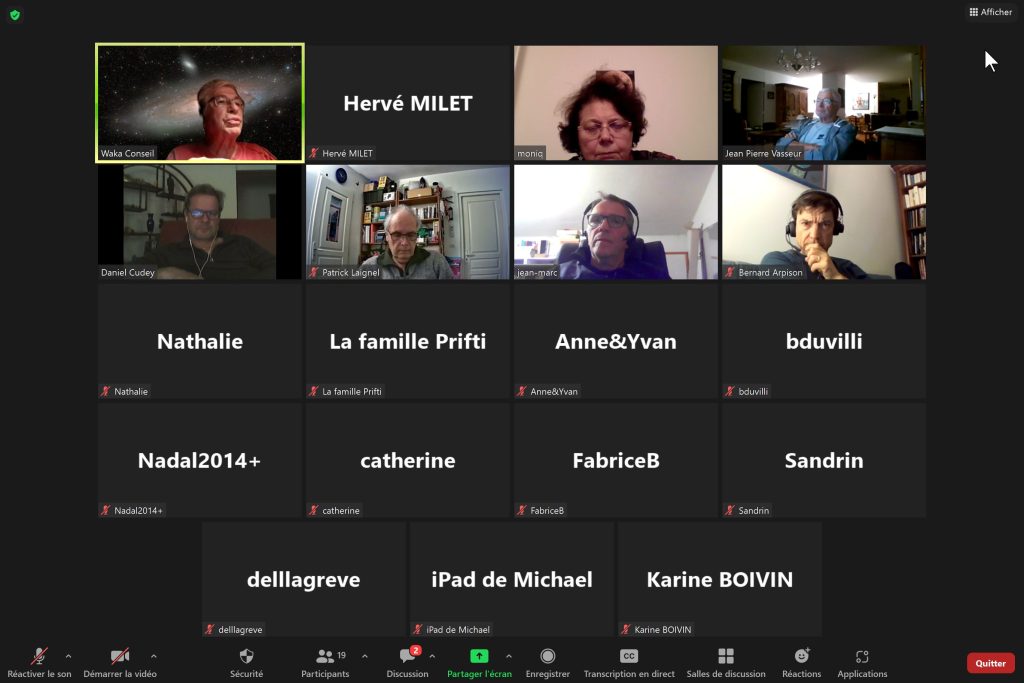Open the Participants panel icon

click(x=325, y=656)
